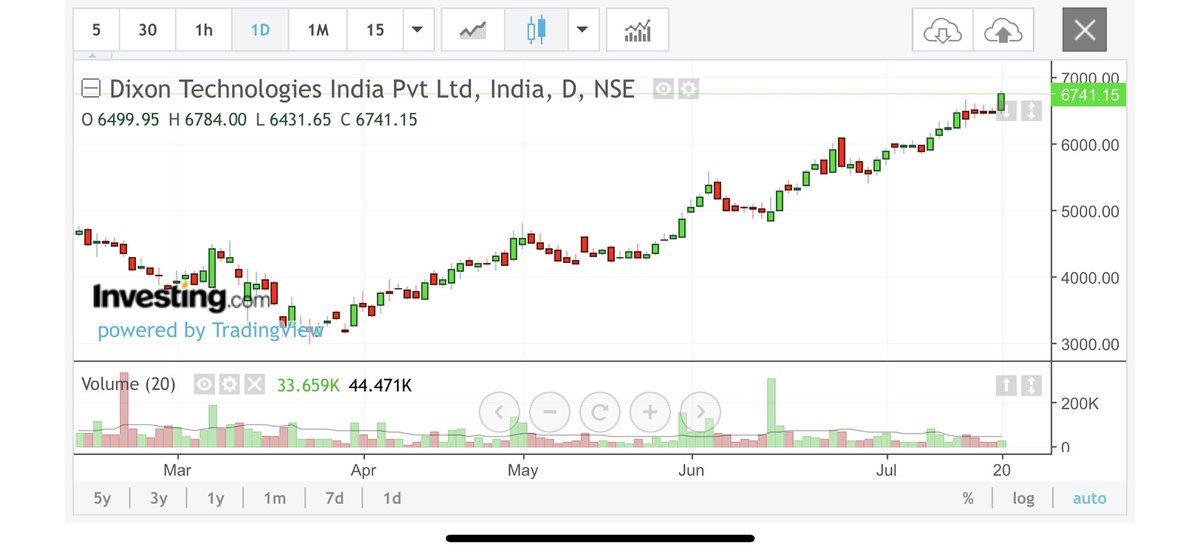Screen dimensions: 1200x554
Task: Click the cloud load chart icon
Action: pos(941,30)
